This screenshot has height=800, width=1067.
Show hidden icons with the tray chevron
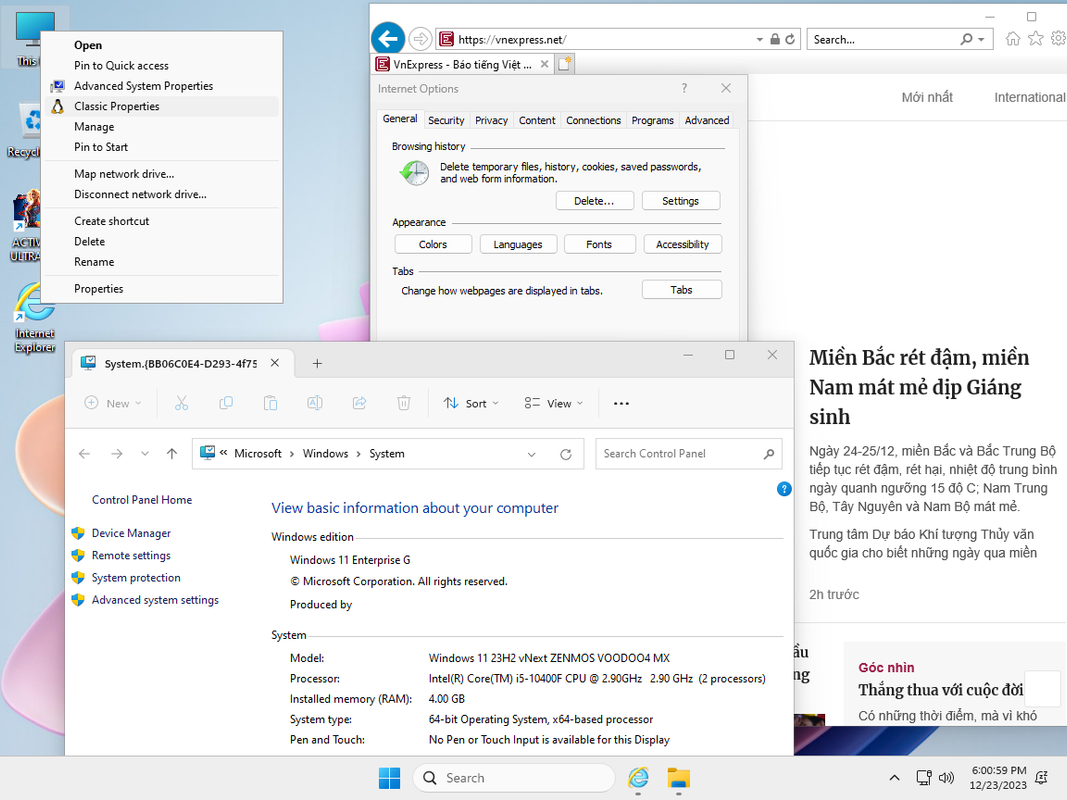(x=895, y=778)
